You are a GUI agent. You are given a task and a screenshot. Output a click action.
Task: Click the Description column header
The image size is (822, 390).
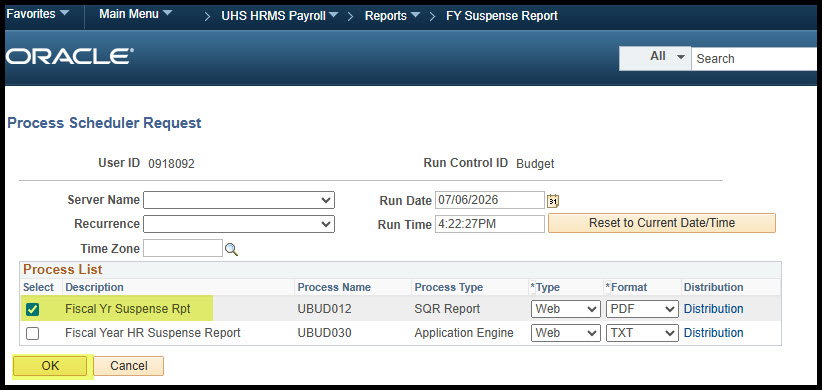(94, 287)
